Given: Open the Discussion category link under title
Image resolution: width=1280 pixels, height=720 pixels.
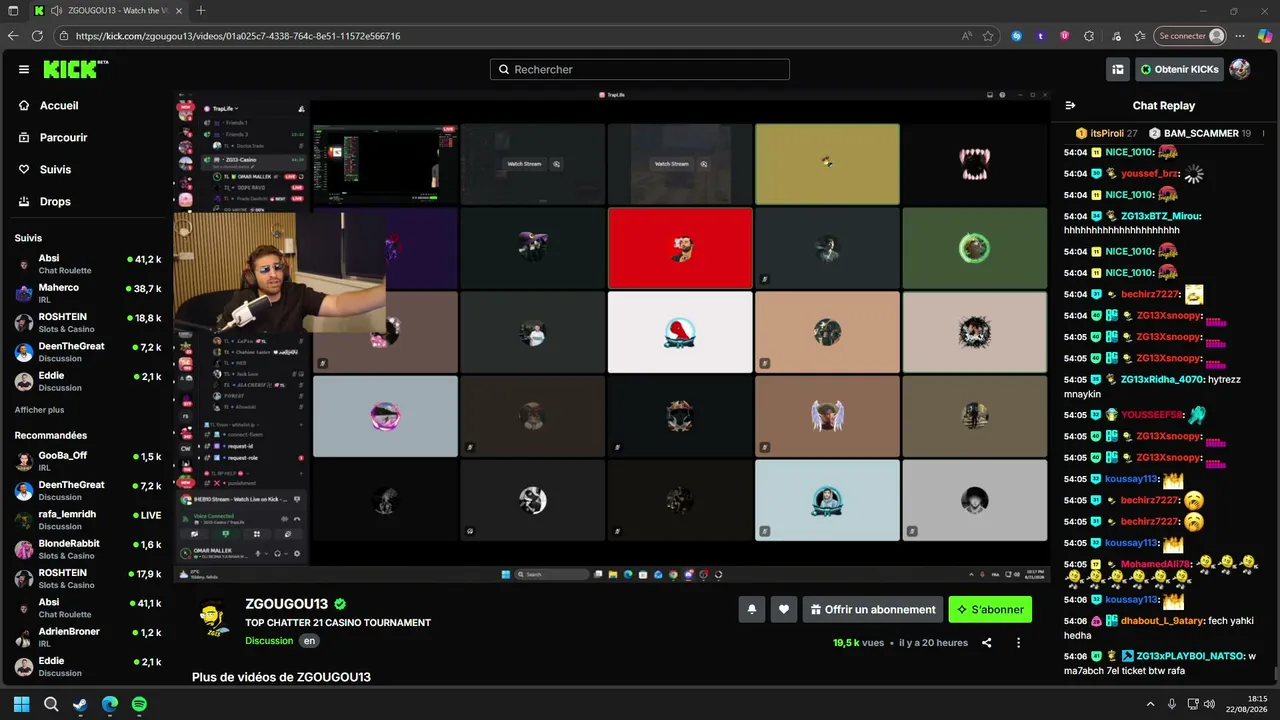Looking at the screenshot, I should click(269, 641).
